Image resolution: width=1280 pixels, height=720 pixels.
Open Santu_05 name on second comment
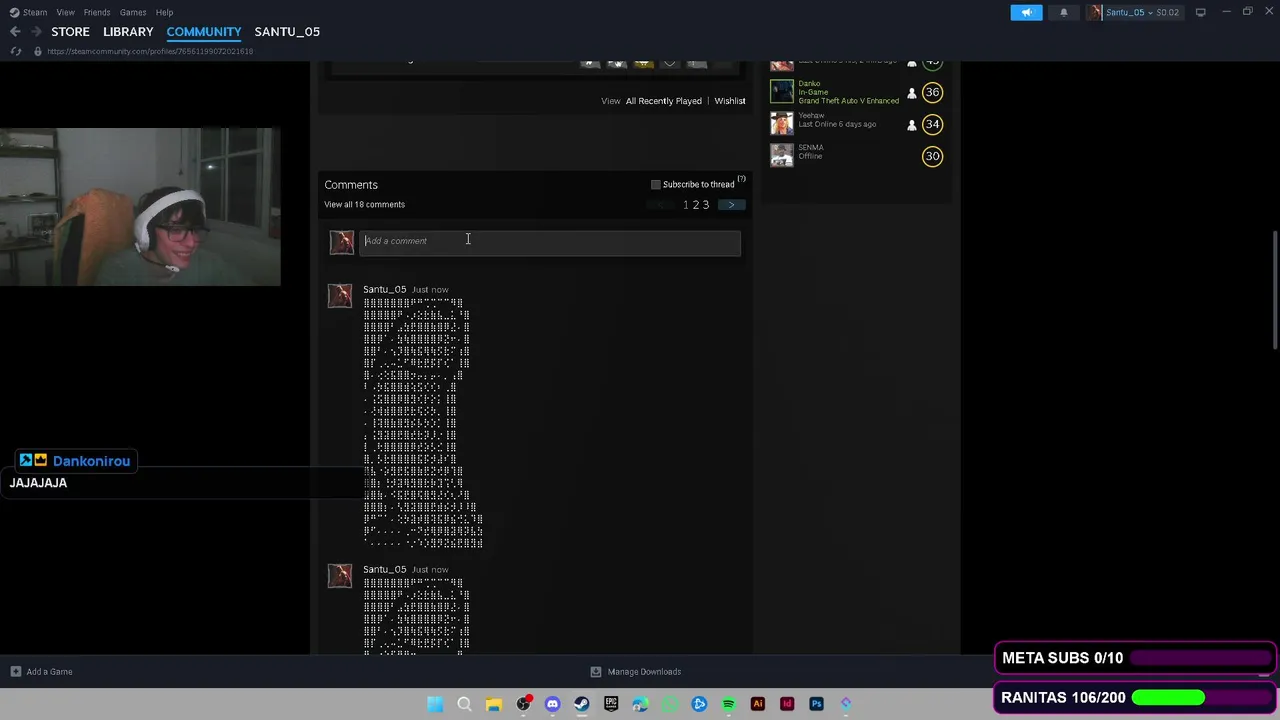(x=385, y=570)
